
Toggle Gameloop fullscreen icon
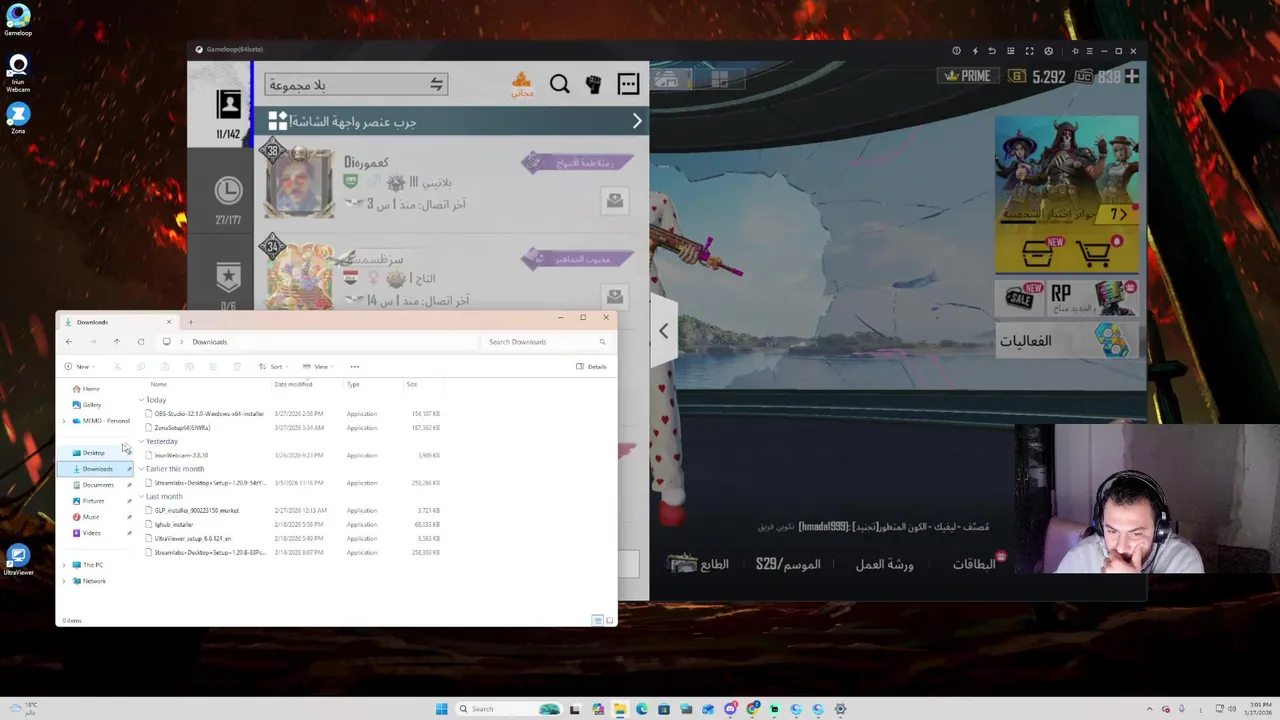point(1029,51)
